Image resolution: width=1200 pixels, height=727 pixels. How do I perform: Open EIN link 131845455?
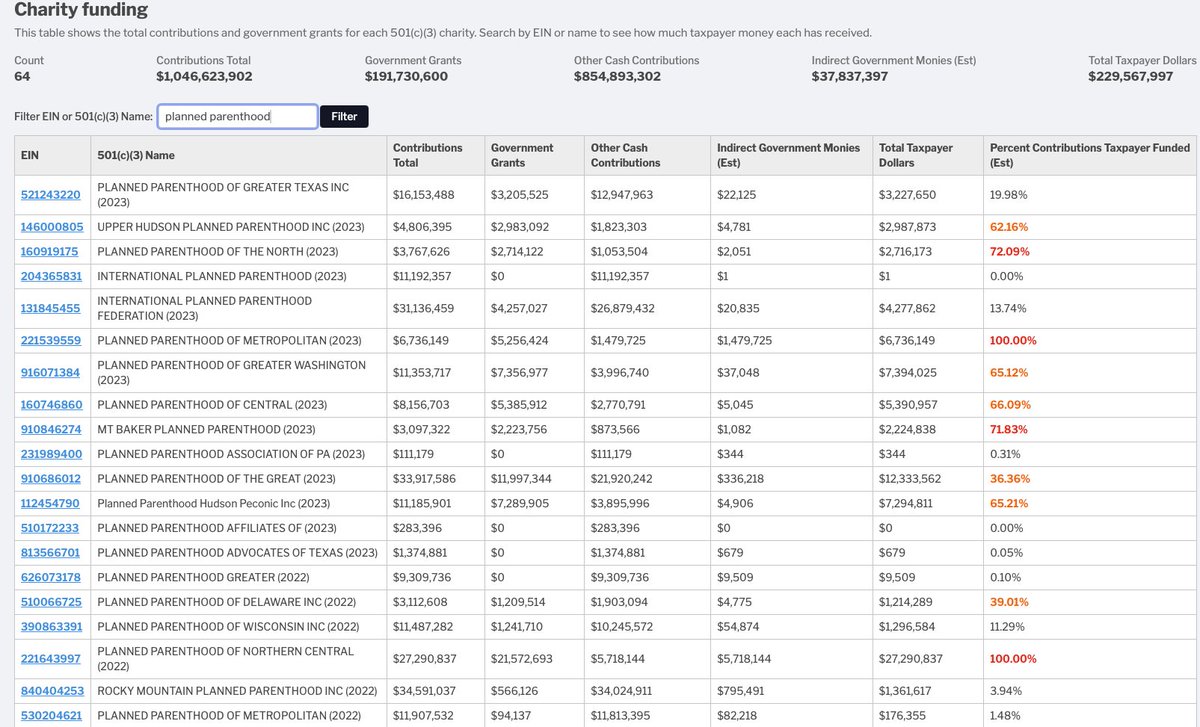point(51,308)
